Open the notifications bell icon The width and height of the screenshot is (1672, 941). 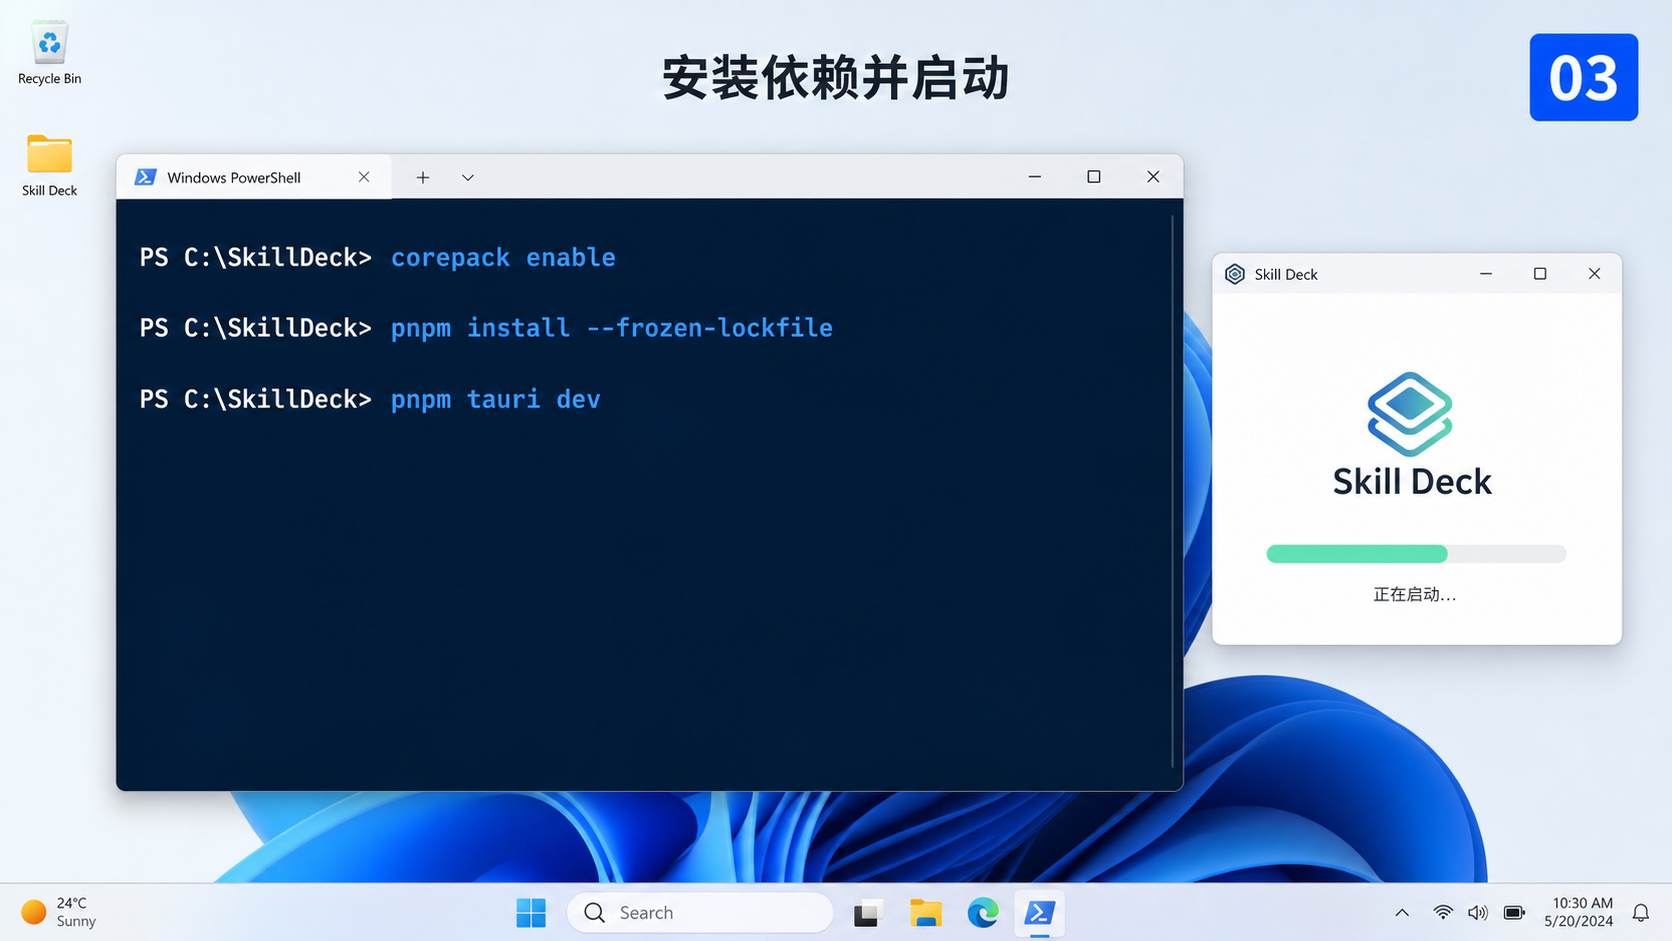pyautogui.click(x=1641, y=913)
